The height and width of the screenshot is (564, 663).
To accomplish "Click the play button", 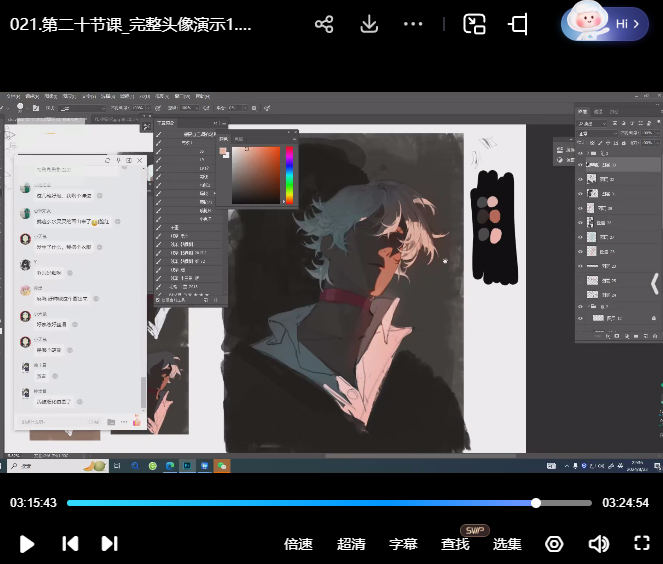I will pyautogui.click(x=27, y=544).
